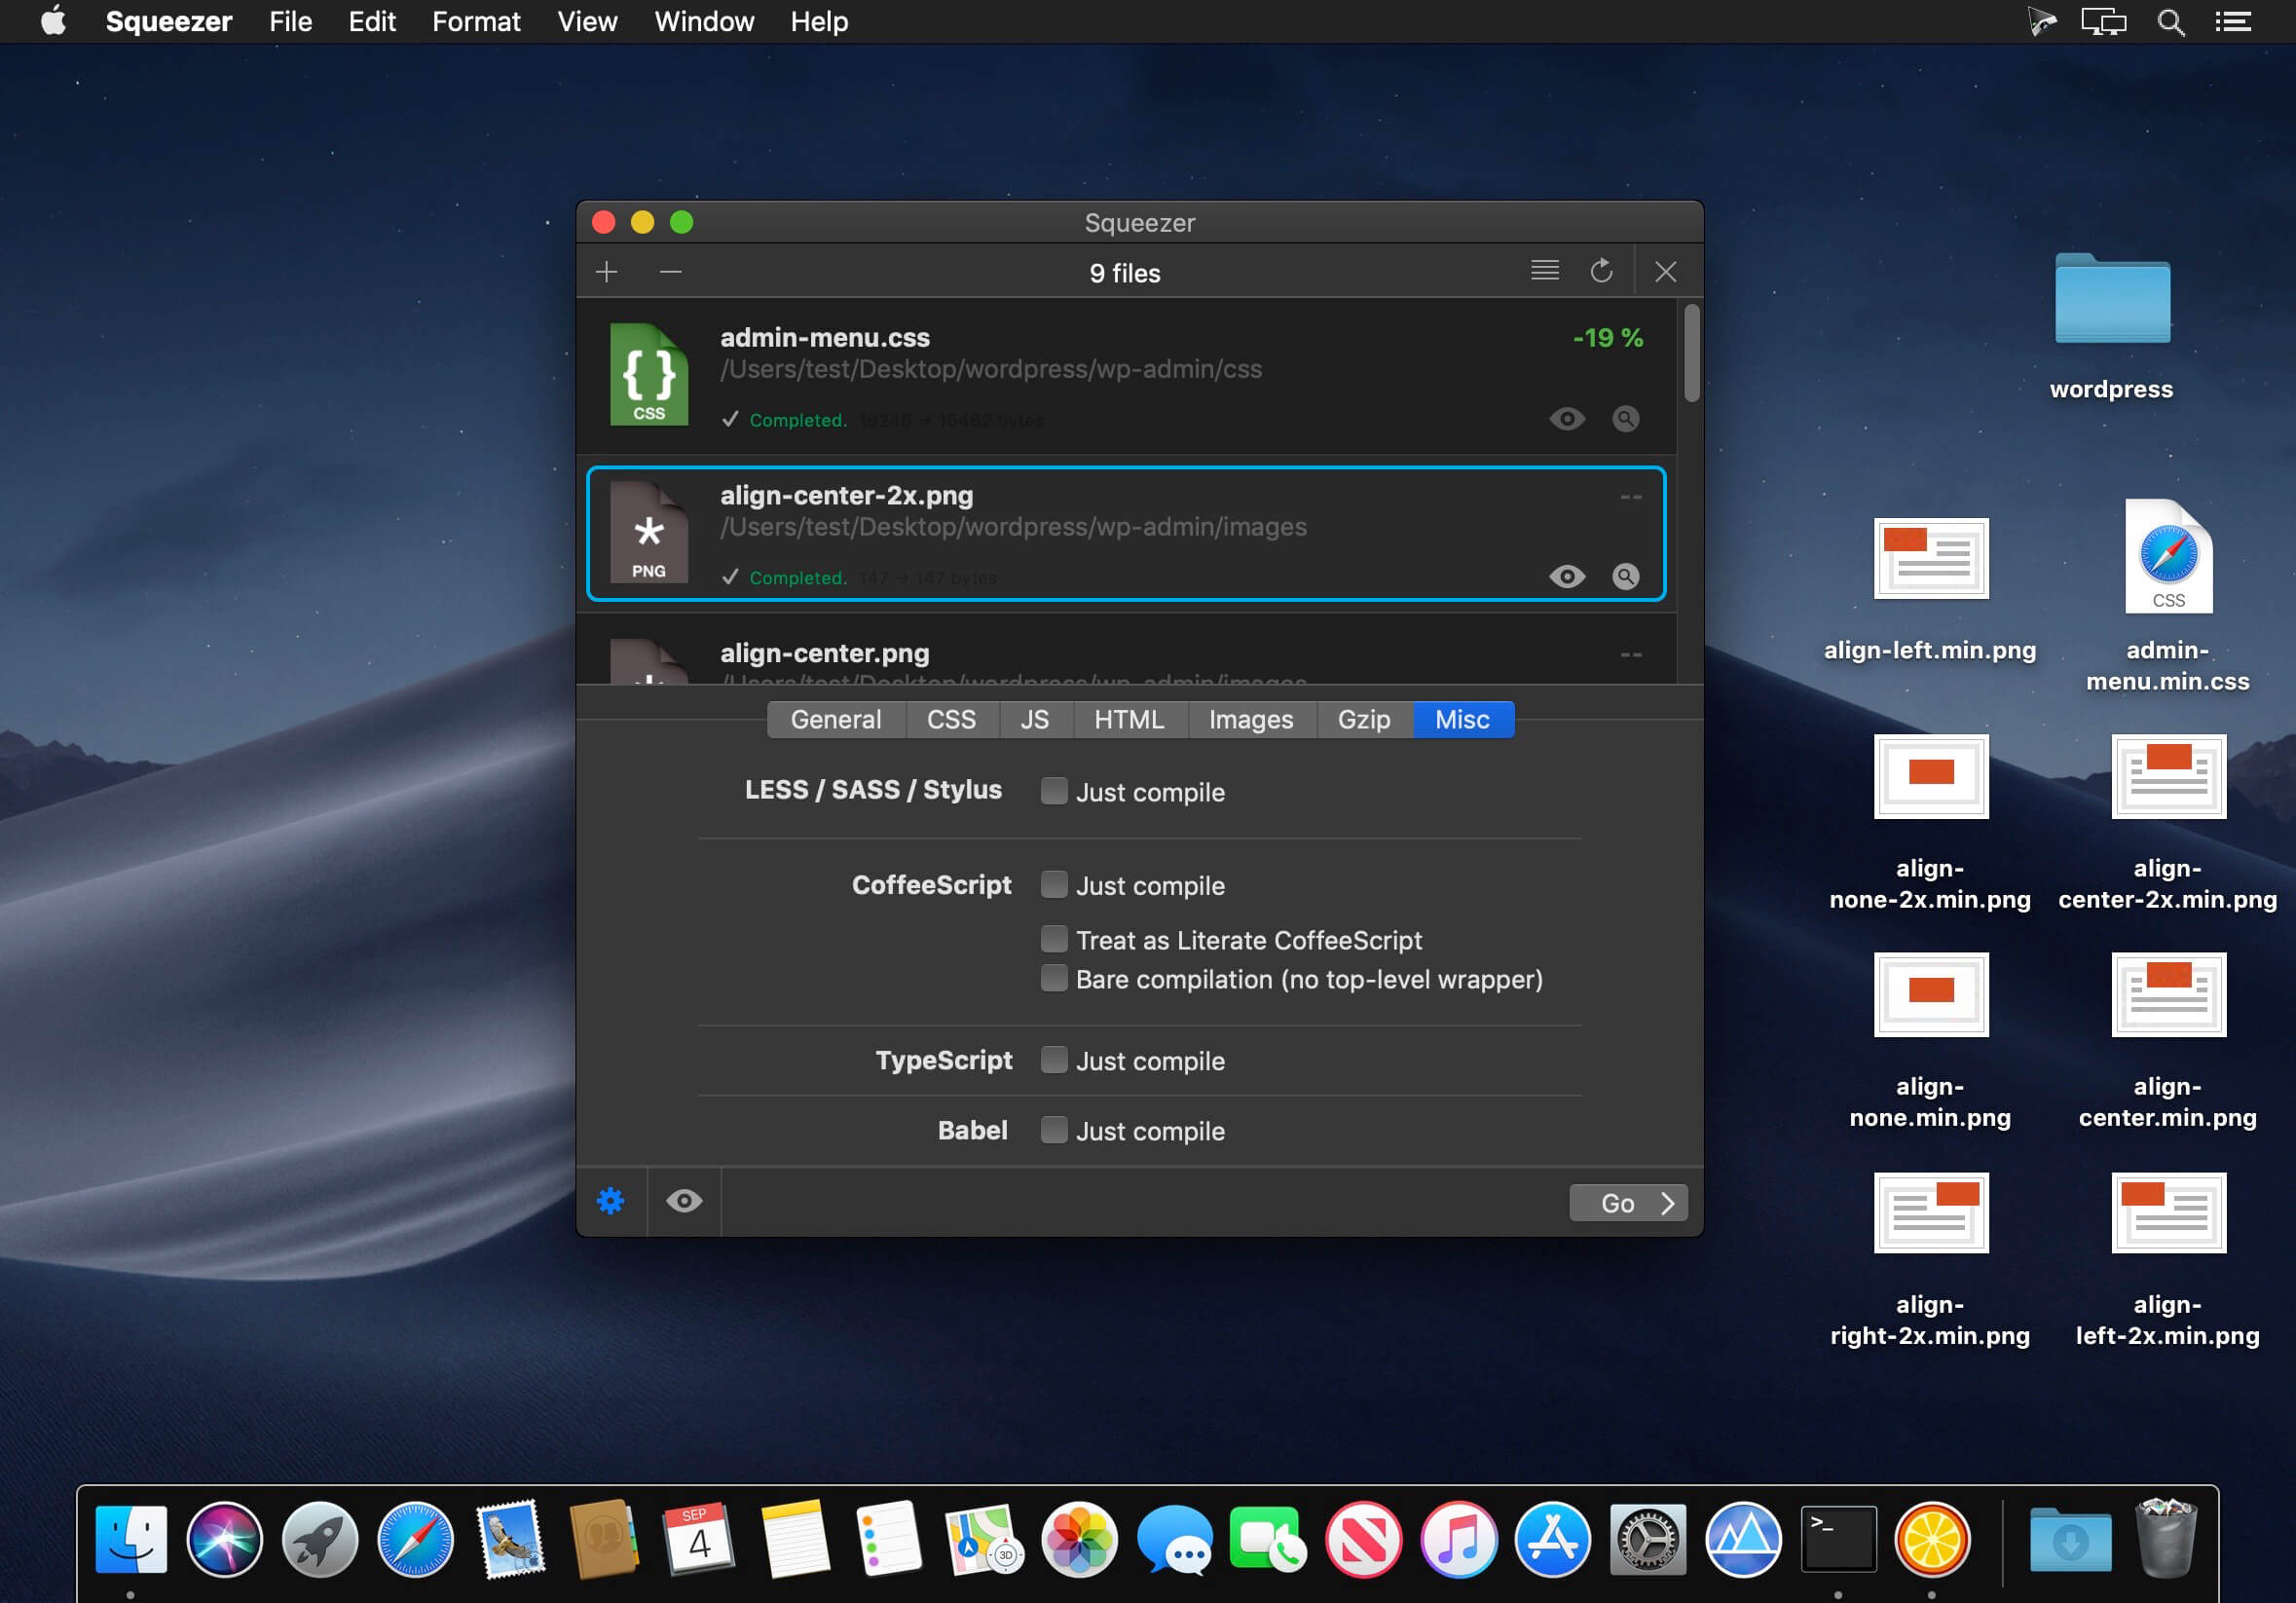Screen dimensions: 2296x1603
Task: Open the App Store from the dock
Action: click(1553, 1538)
